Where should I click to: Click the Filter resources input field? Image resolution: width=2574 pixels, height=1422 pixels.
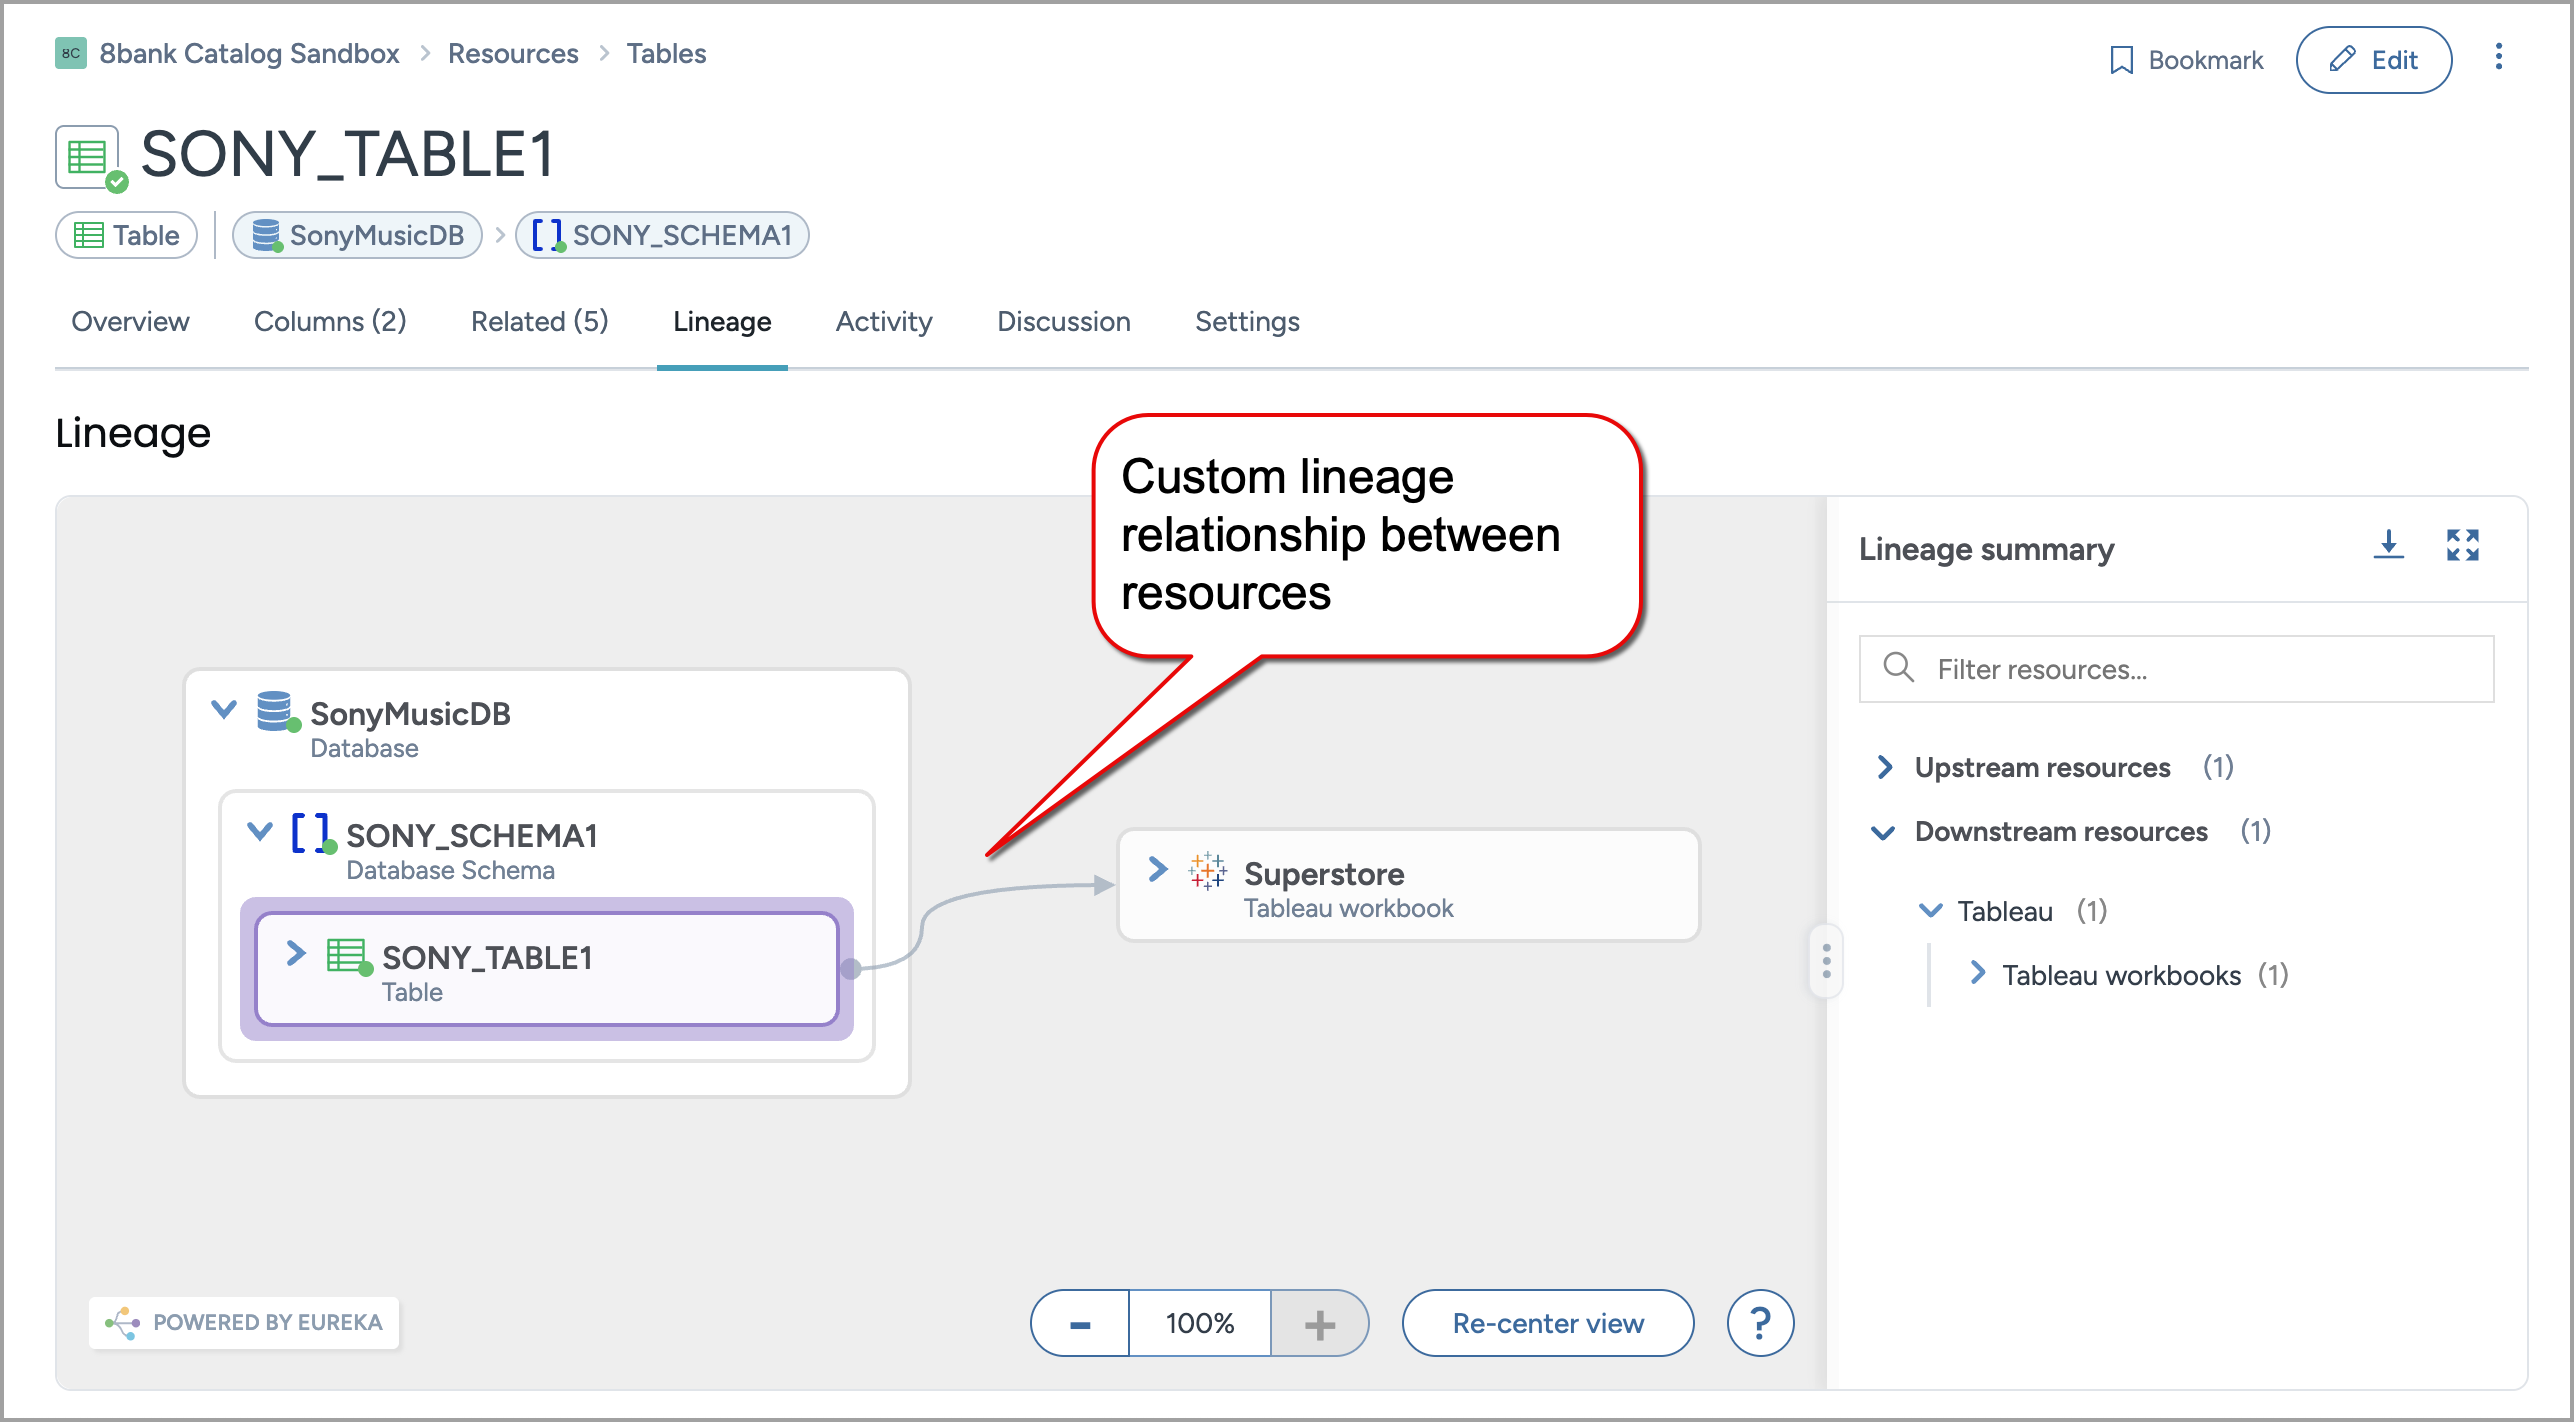2176,669
